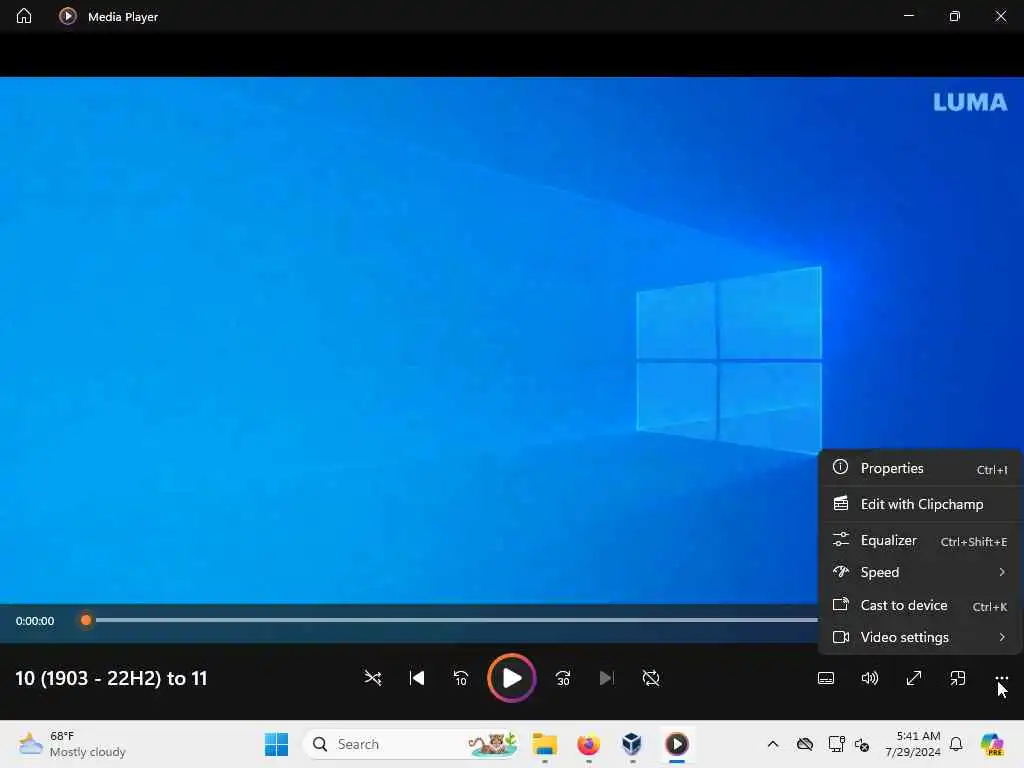Click the orange seek bar handle
This screenshot has height=768, width=1024.
86,620
